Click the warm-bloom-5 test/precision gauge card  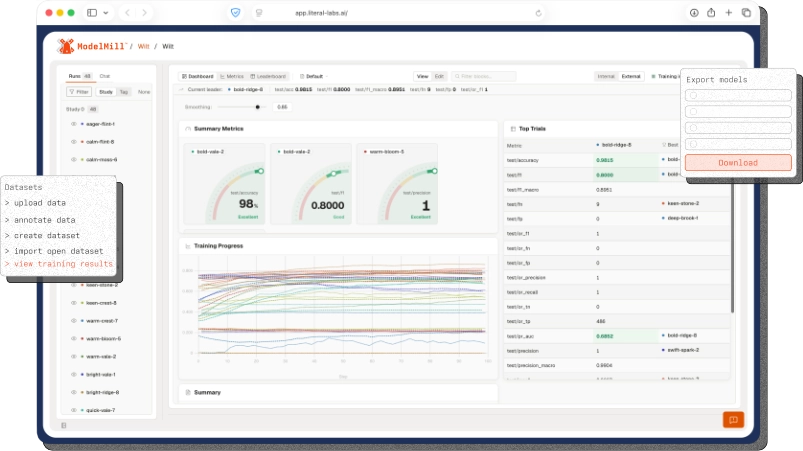(397, 184)
